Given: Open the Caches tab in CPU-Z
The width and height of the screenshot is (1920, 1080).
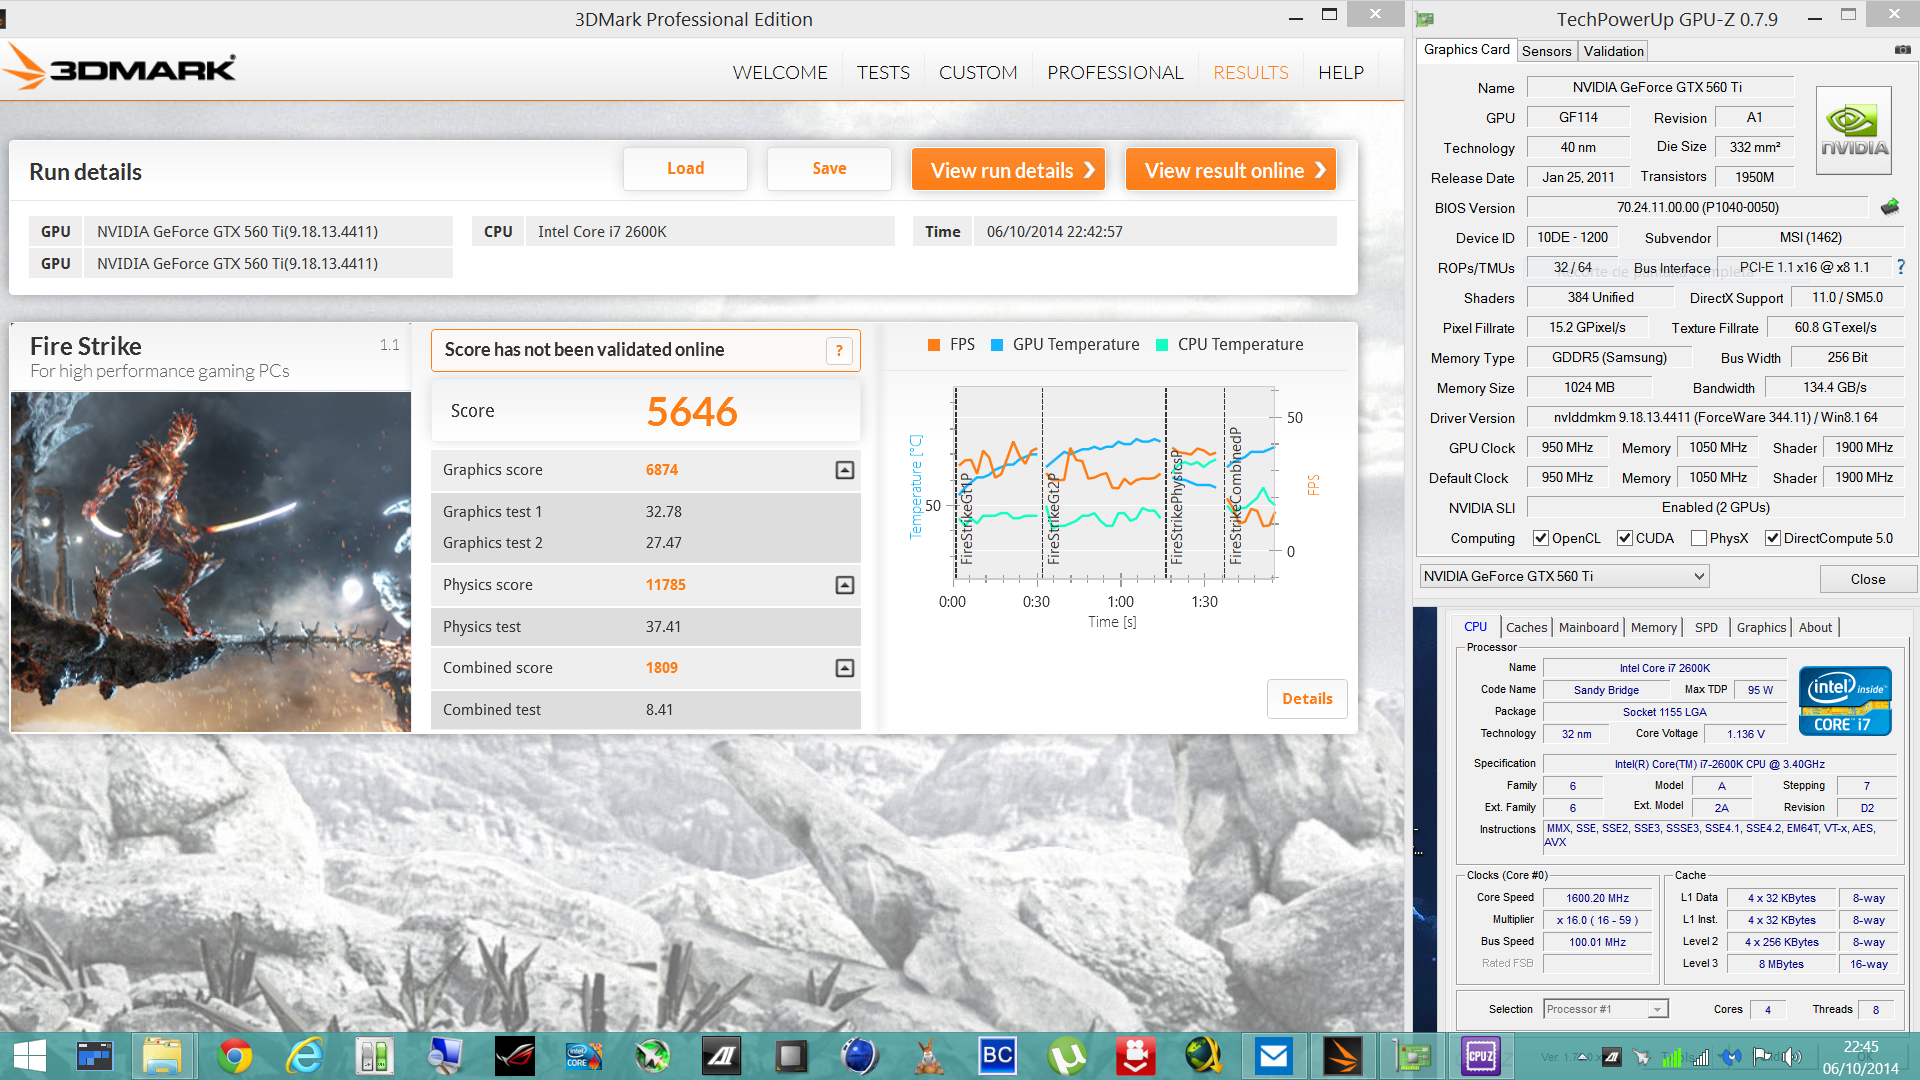Looking at the screenshot, I should point(1527,627).
